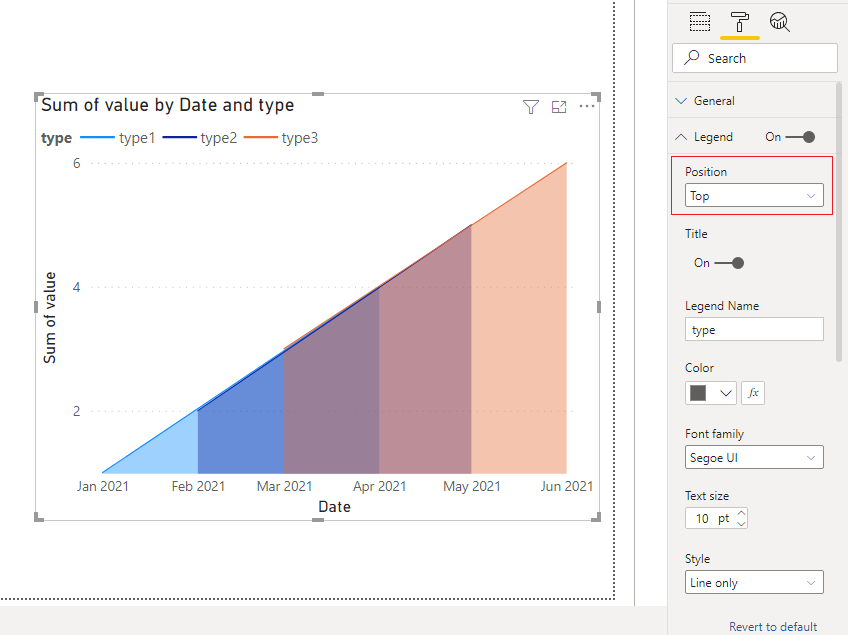Click the orange type3 area in the chart
The image size is (848, 635).
pyautogui.click(x=519, y=346)
